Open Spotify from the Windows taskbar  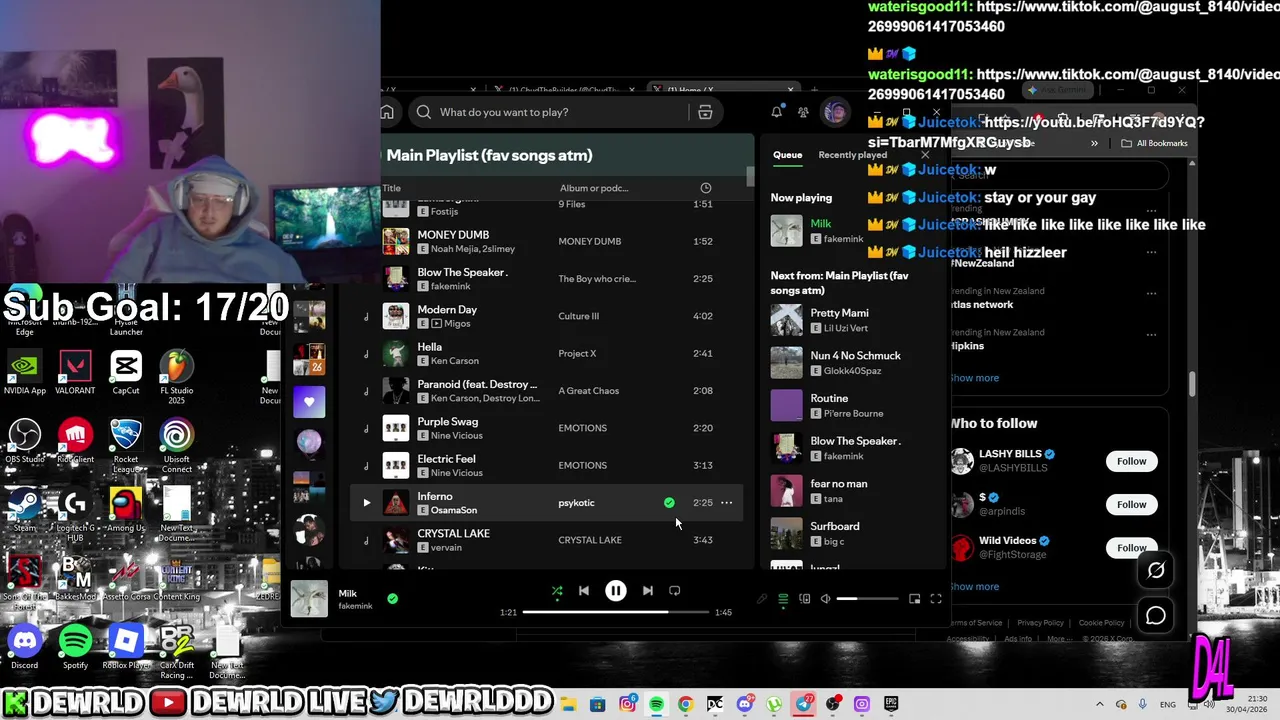pyautogui.click(x=656, y=704)
